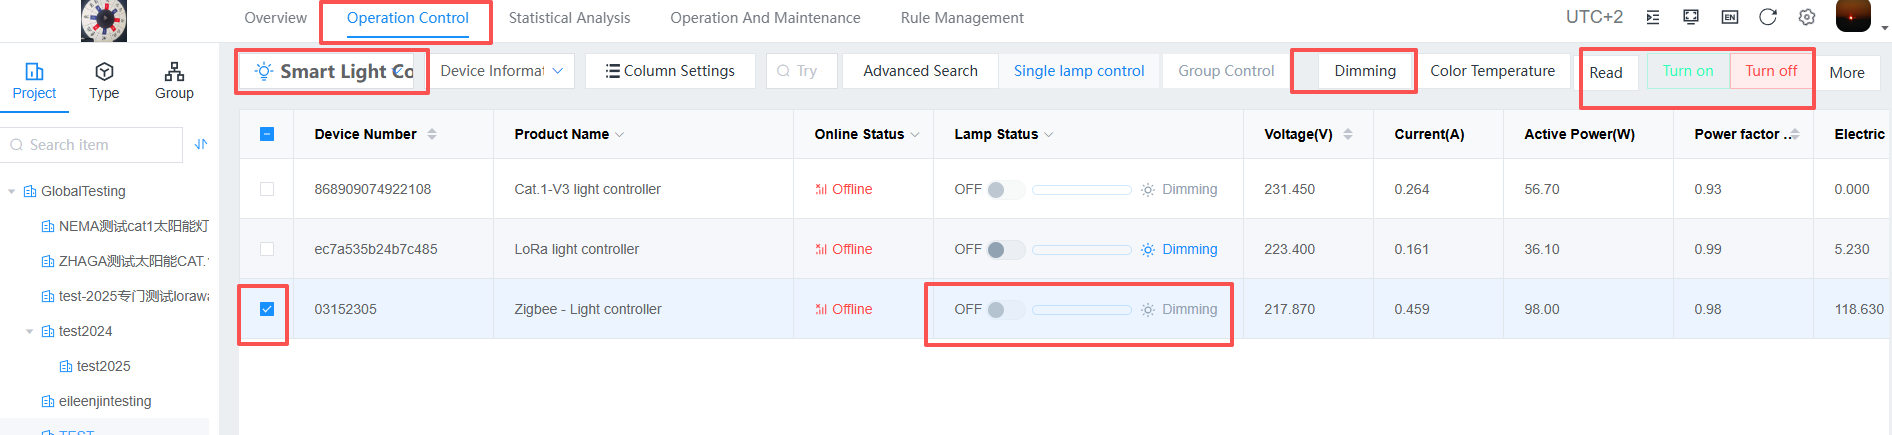Open settings via the gear icon

(1807, 17)
